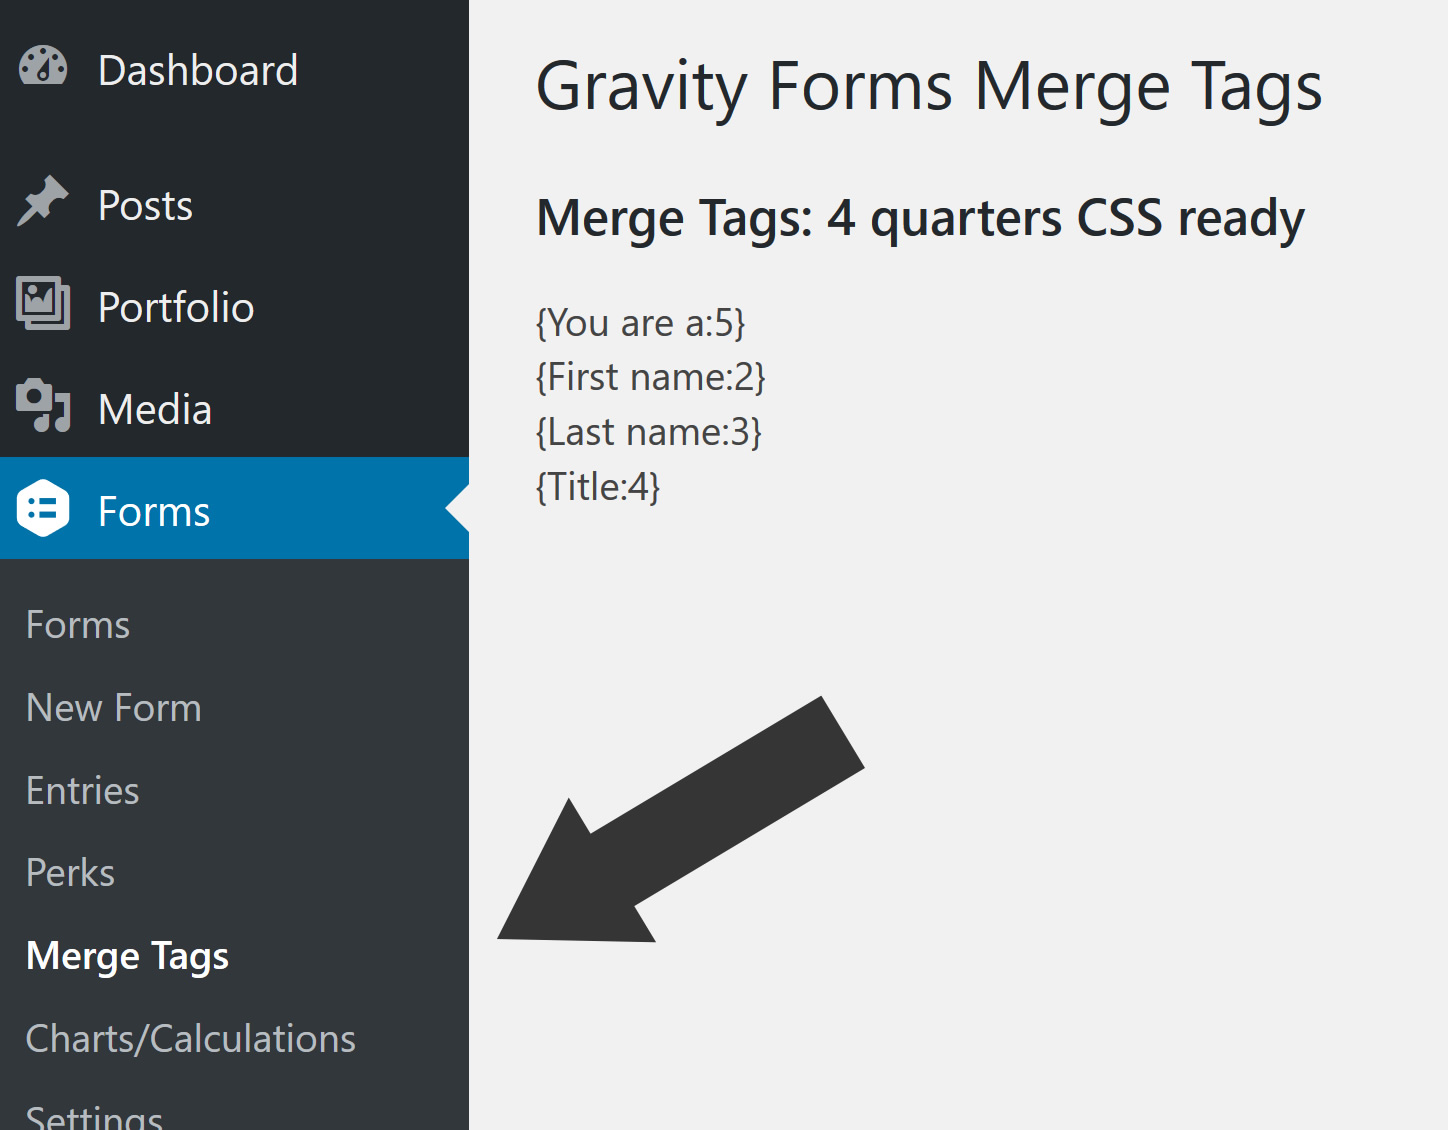Viewport: 1448px width, 1130px height.
Task: Open the Dashboard menu
Action: 198,71
